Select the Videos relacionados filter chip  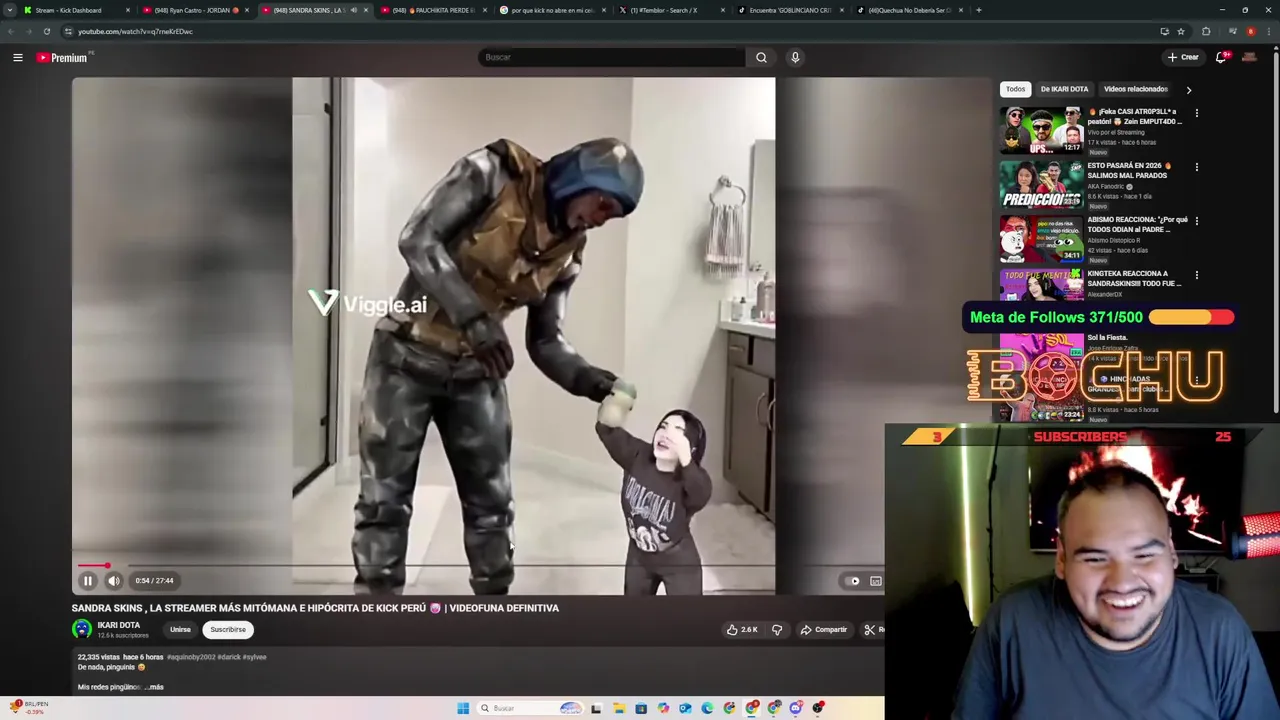point(1135,89)
